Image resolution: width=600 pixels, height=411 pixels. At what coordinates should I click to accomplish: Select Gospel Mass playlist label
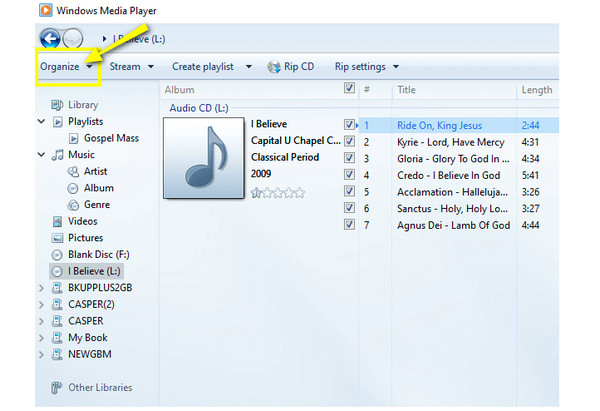(111, 138)
